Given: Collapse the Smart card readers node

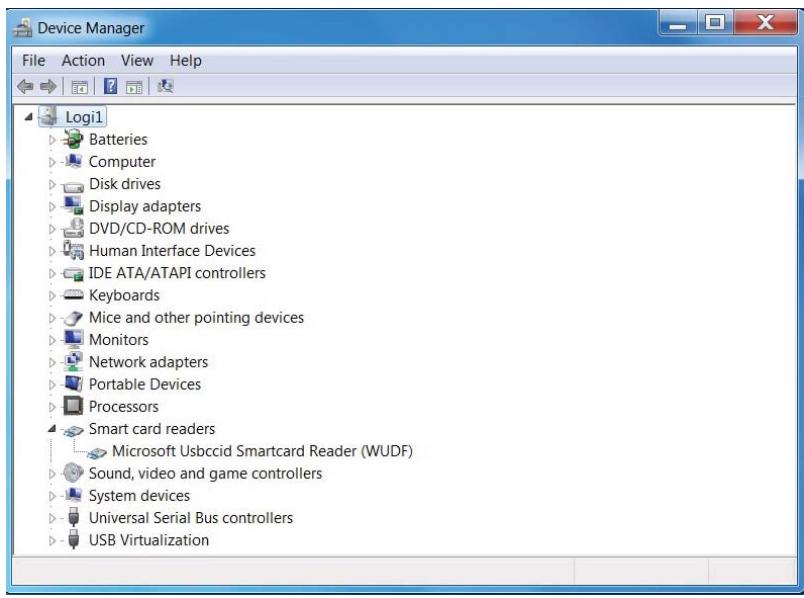Looking at the screenshot, I should click(52, 429).
